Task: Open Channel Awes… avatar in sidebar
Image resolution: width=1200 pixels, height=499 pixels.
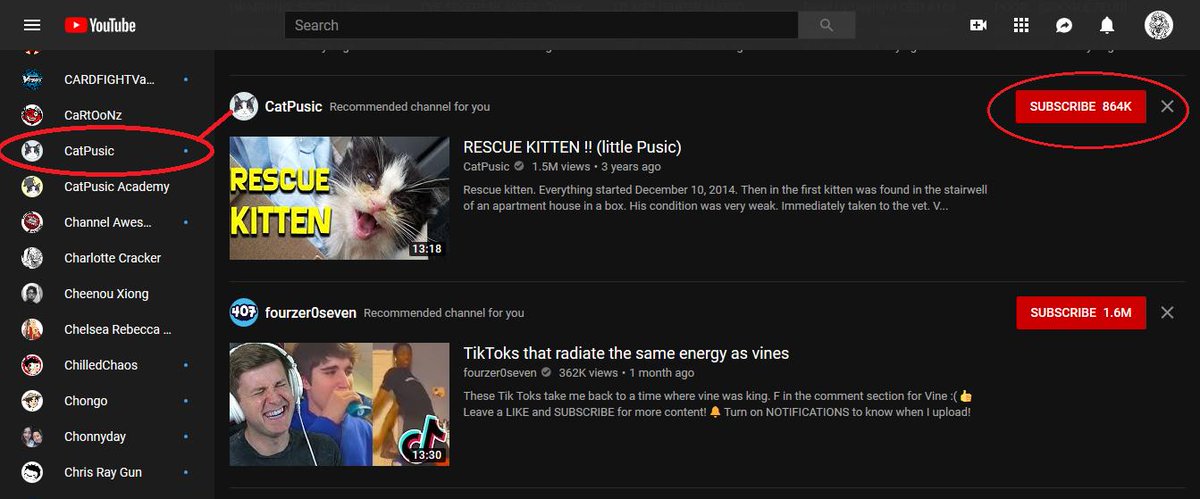Action: (x=32, y=222)
